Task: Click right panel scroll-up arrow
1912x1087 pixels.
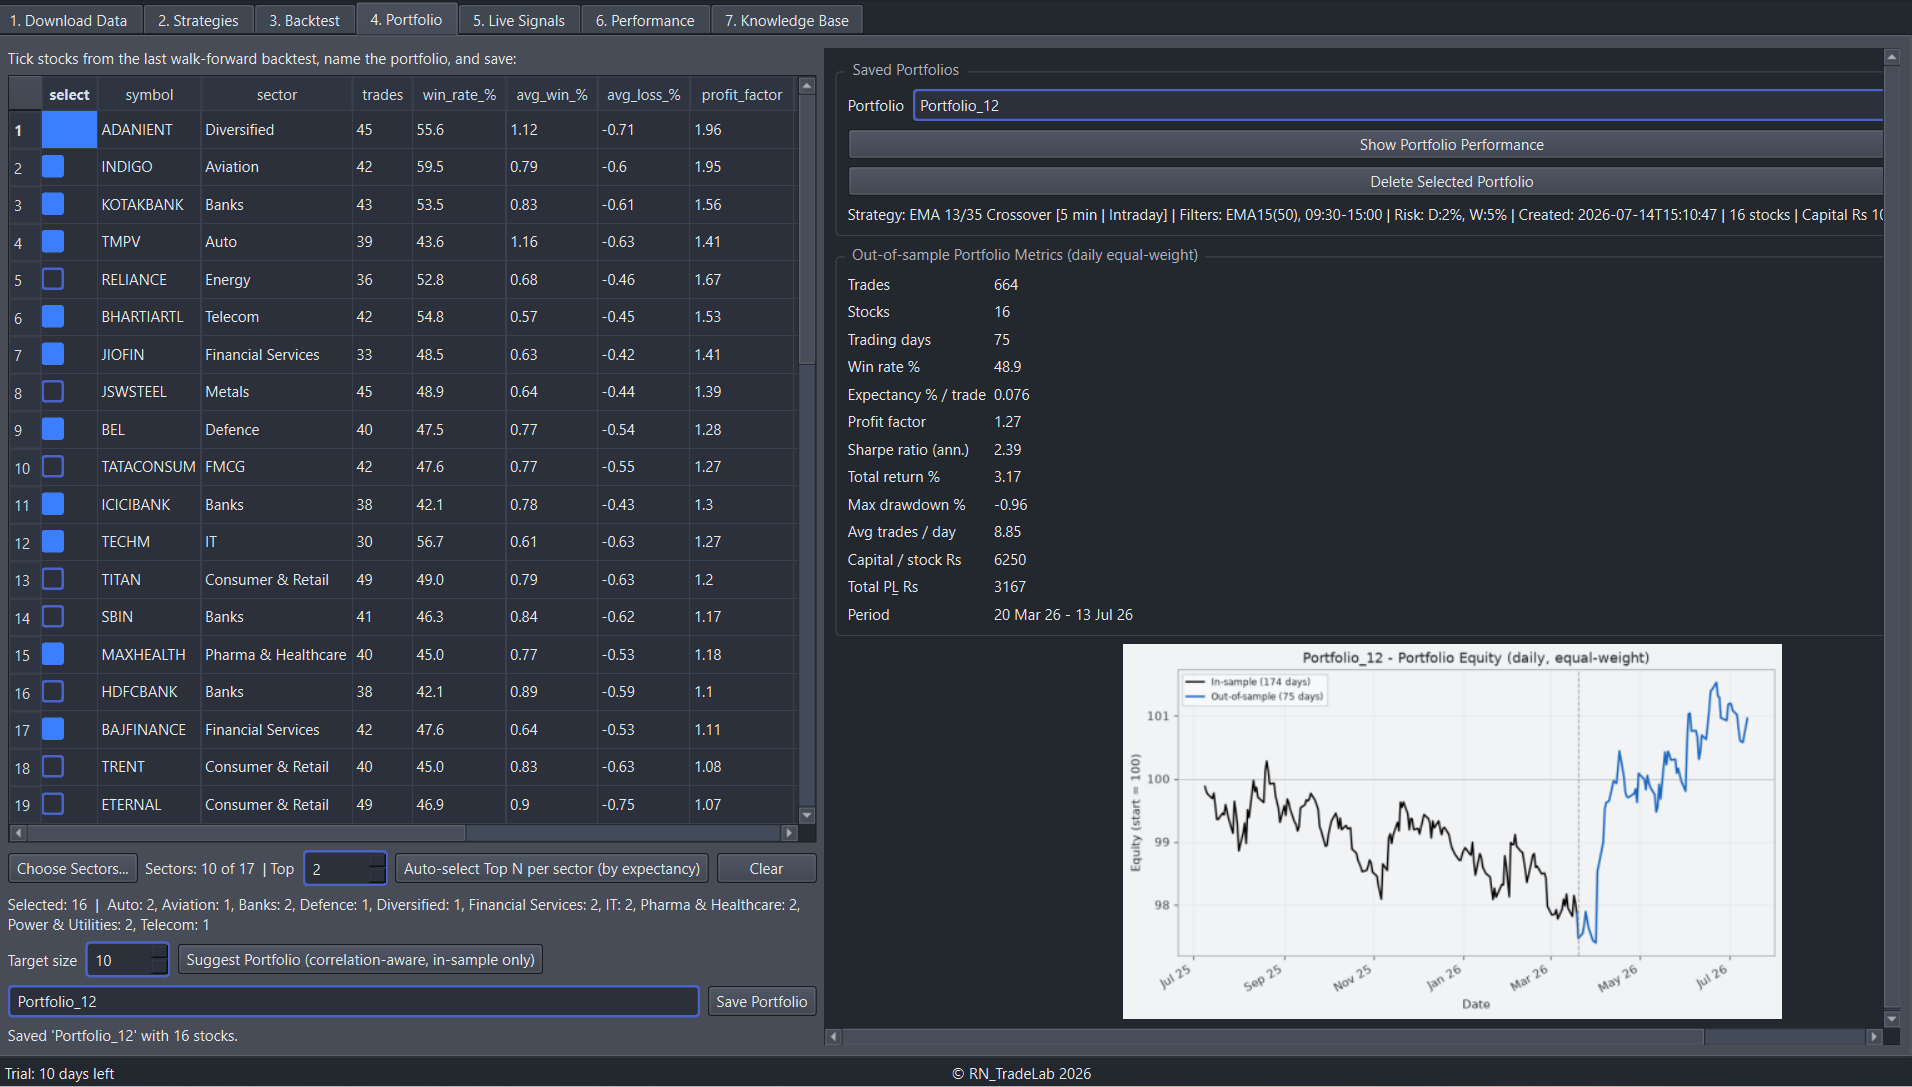Action: [x=1892, y=57]
